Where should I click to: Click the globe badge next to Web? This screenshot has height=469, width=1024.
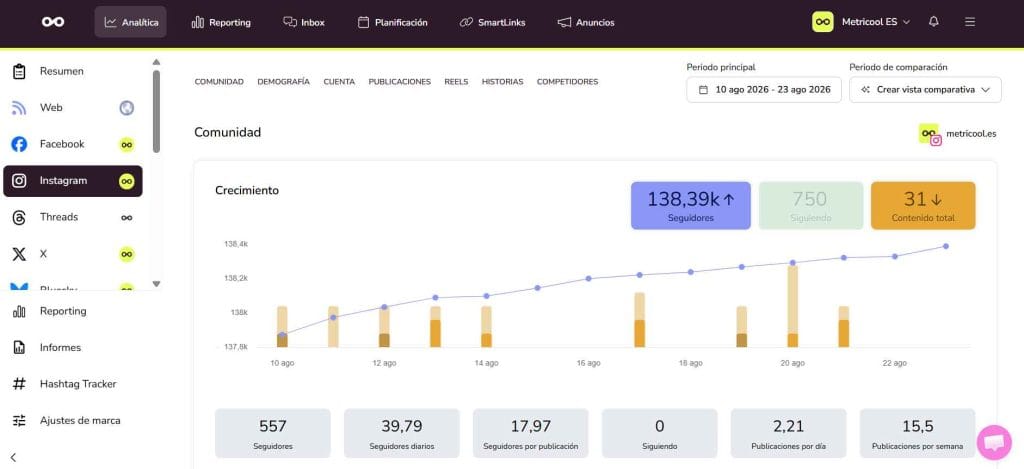127,108
